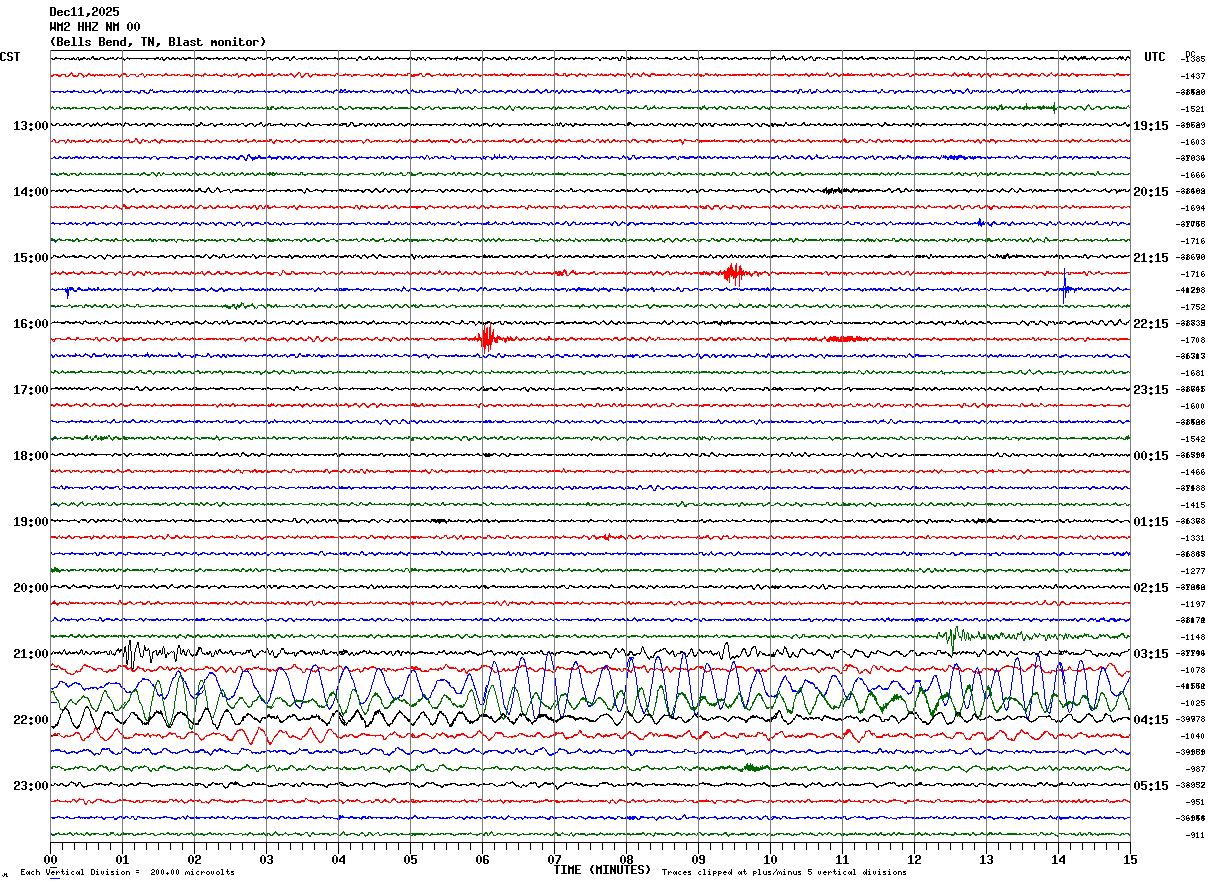Click the TIME (MINUTES) axis title
The height and width of the screenshot is (886, 1210).
(602, 870)
